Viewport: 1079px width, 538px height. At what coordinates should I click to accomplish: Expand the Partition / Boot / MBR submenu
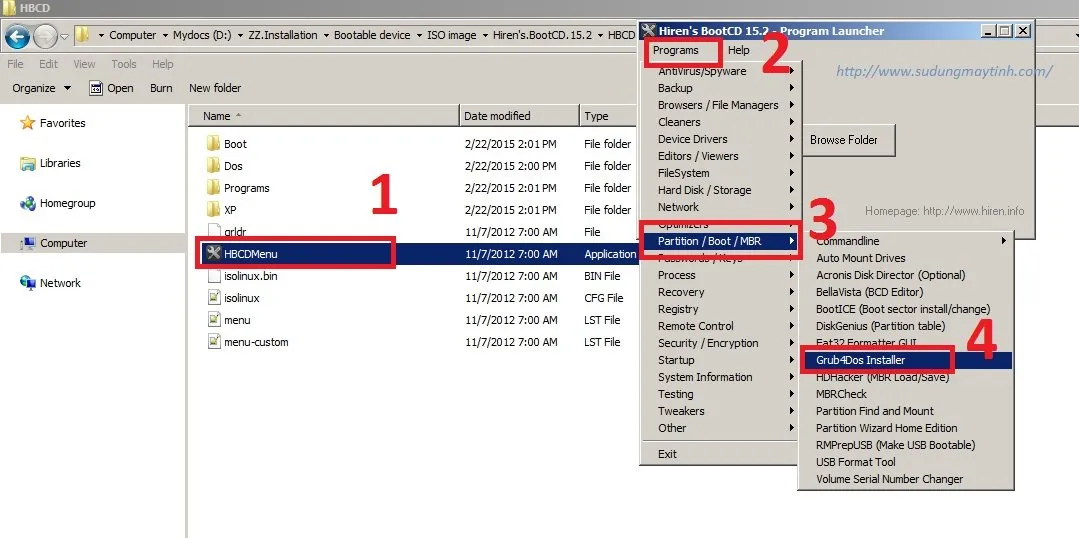pyautogui.click(x=719, y=241)
